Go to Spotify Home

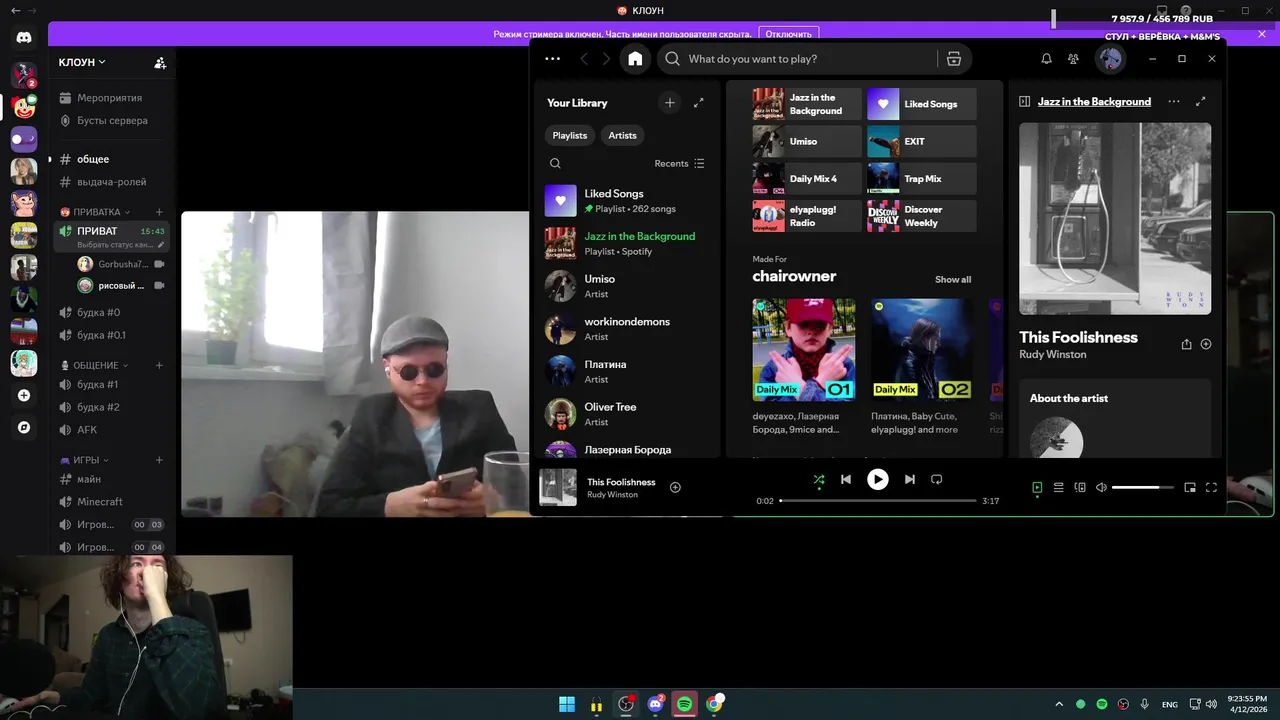pyautogui.click(x=635, y=59)
